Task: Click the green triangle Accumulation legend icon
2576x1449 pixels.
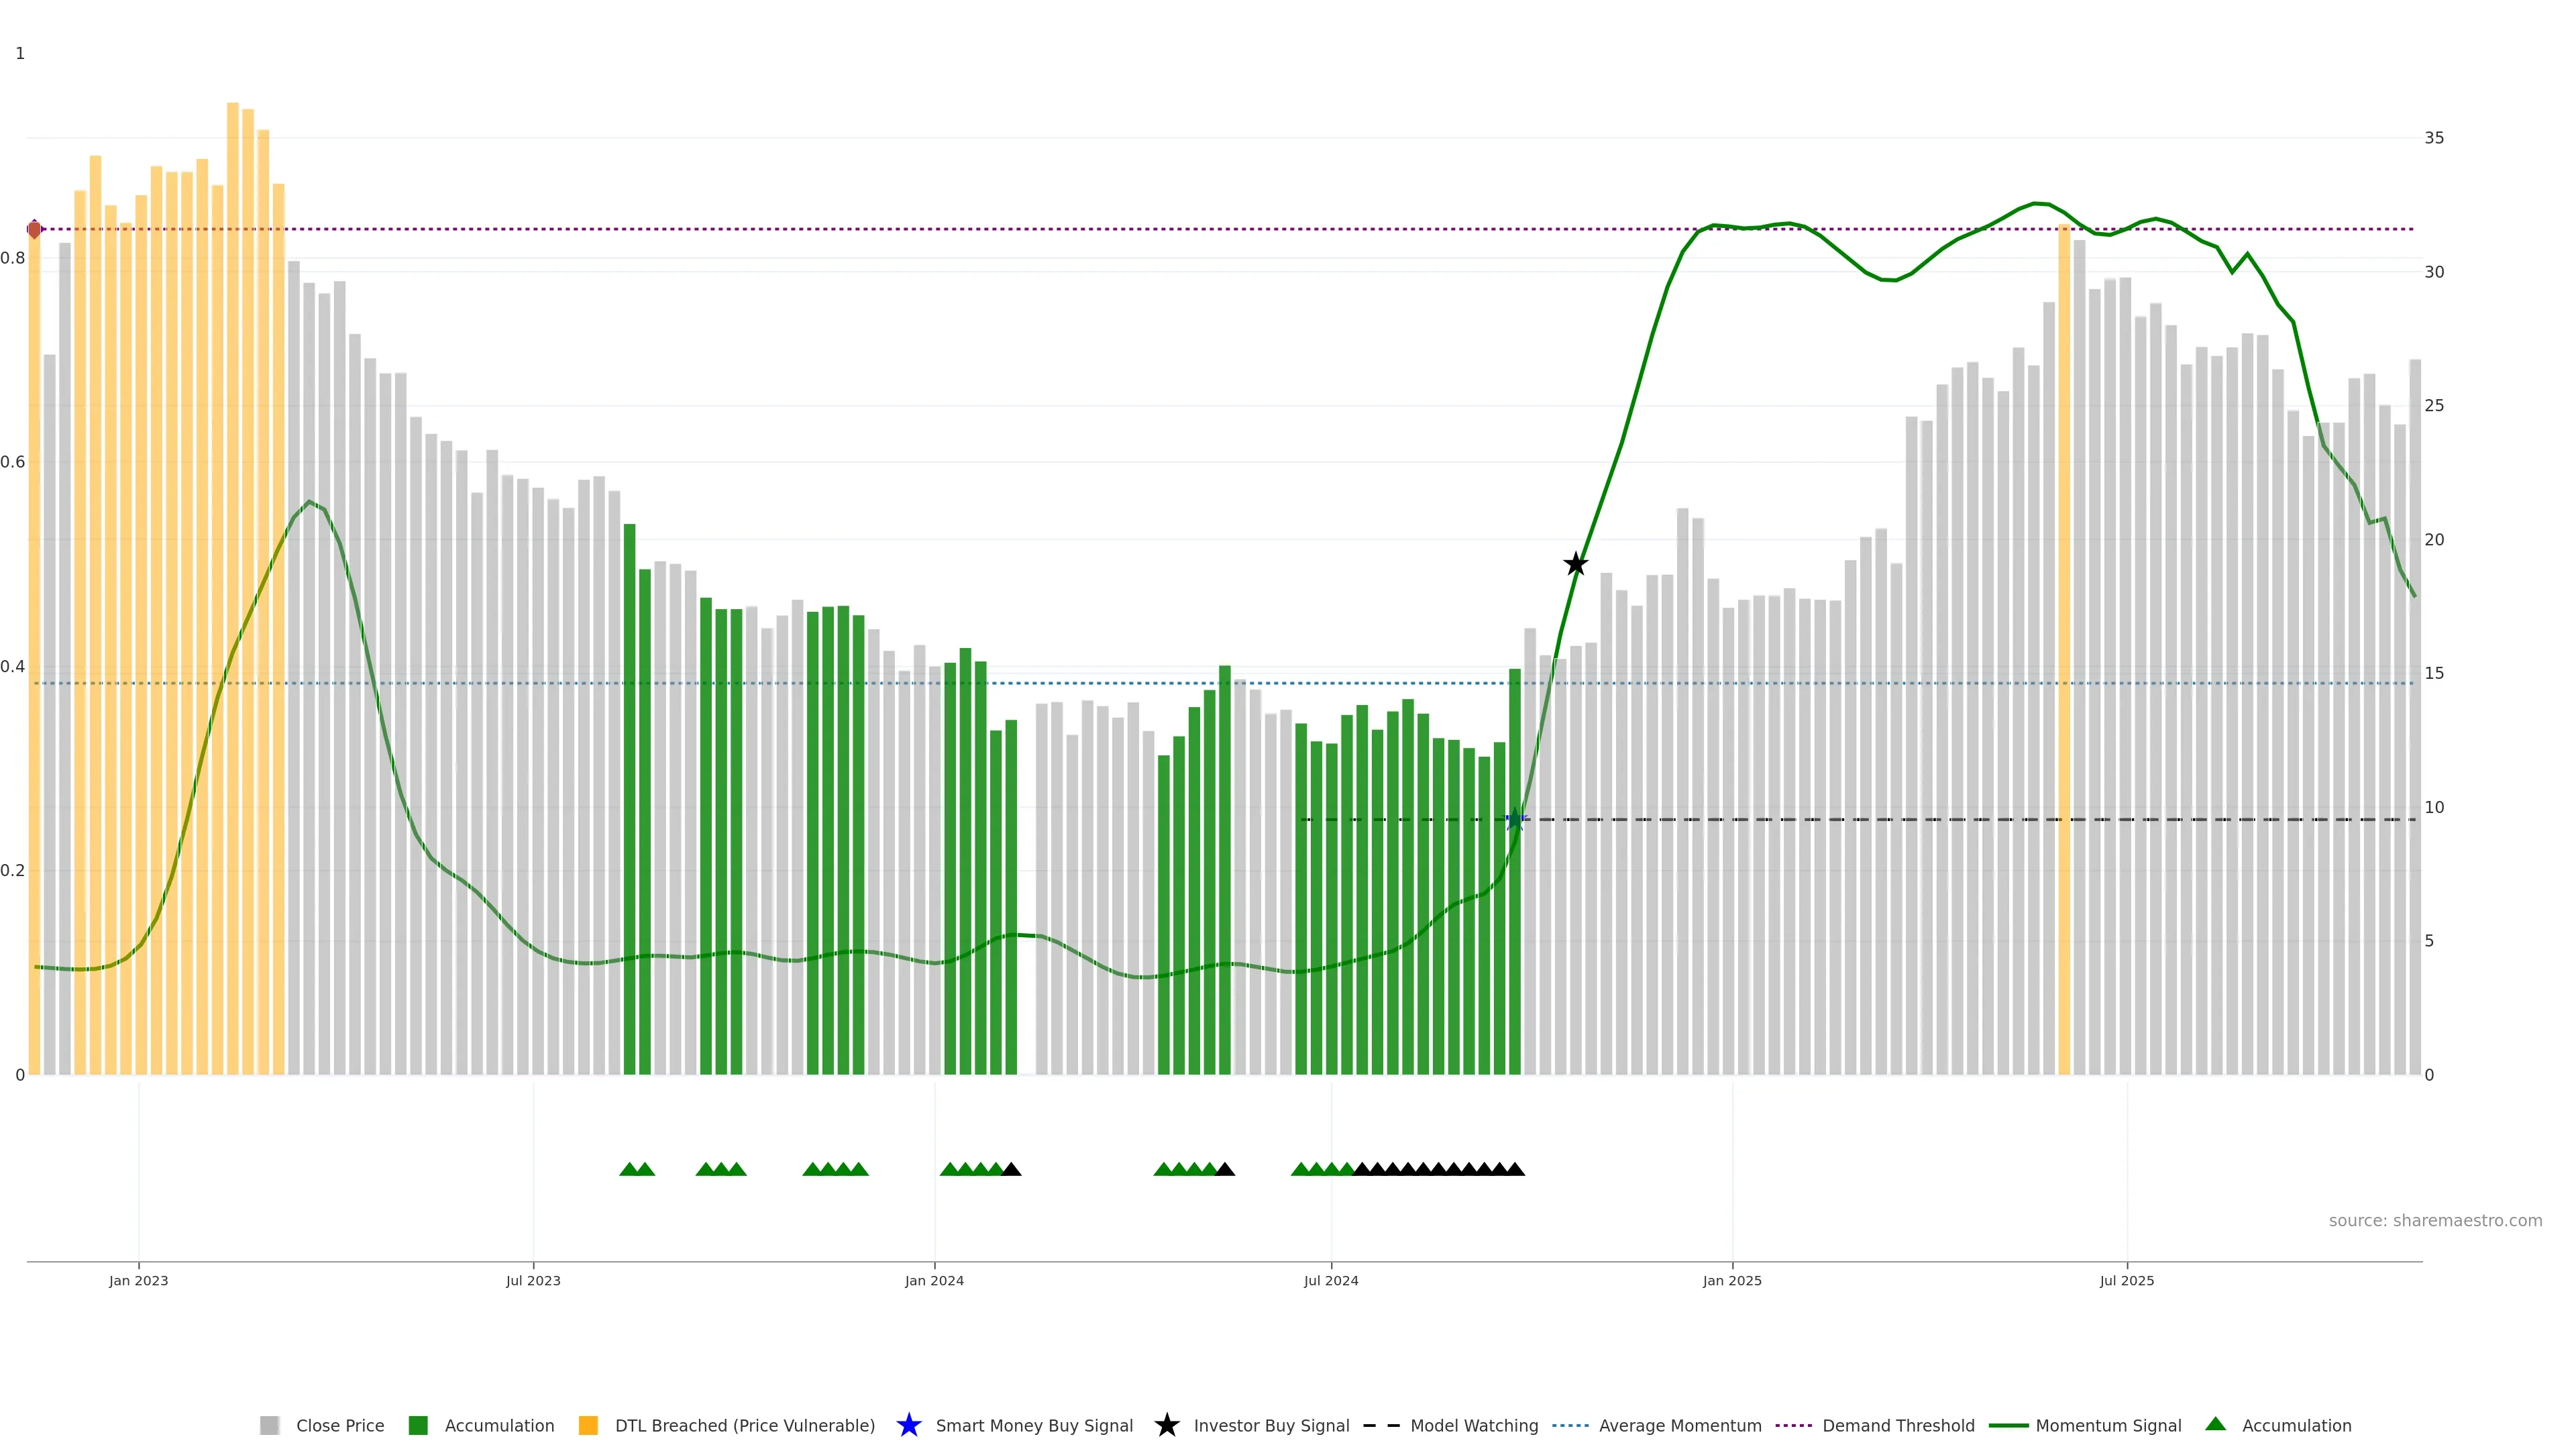Action: pyautogui.click(x=2215, y=1424)
